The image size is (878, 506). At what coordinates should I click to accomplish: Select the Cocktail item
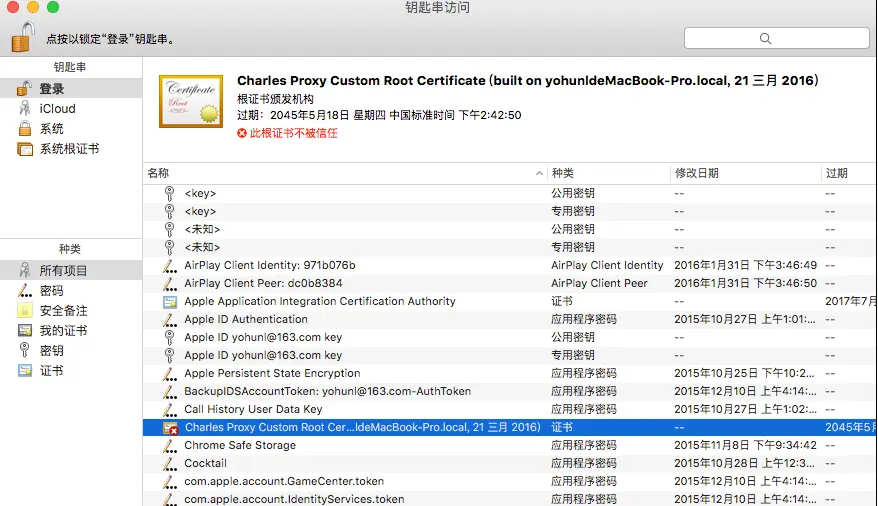coord(510,463)
